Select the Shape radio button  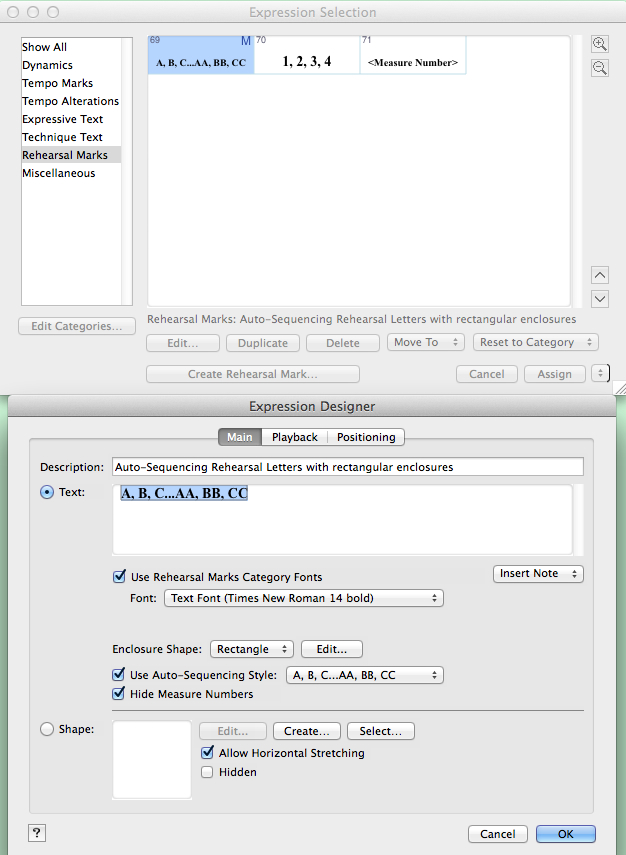click(x=47, y=730)
